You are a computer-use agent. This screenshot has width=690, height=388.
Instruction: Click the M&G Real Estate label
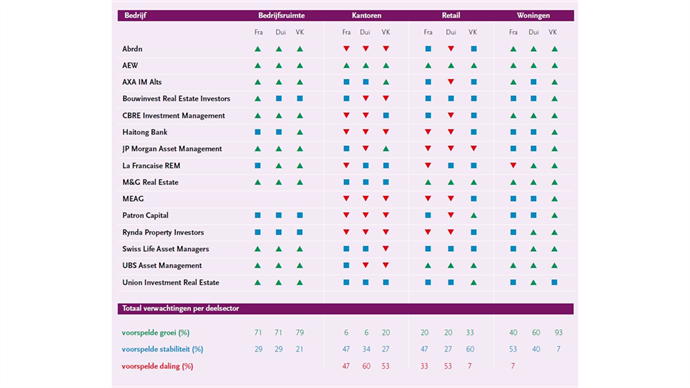click(150, 182)
